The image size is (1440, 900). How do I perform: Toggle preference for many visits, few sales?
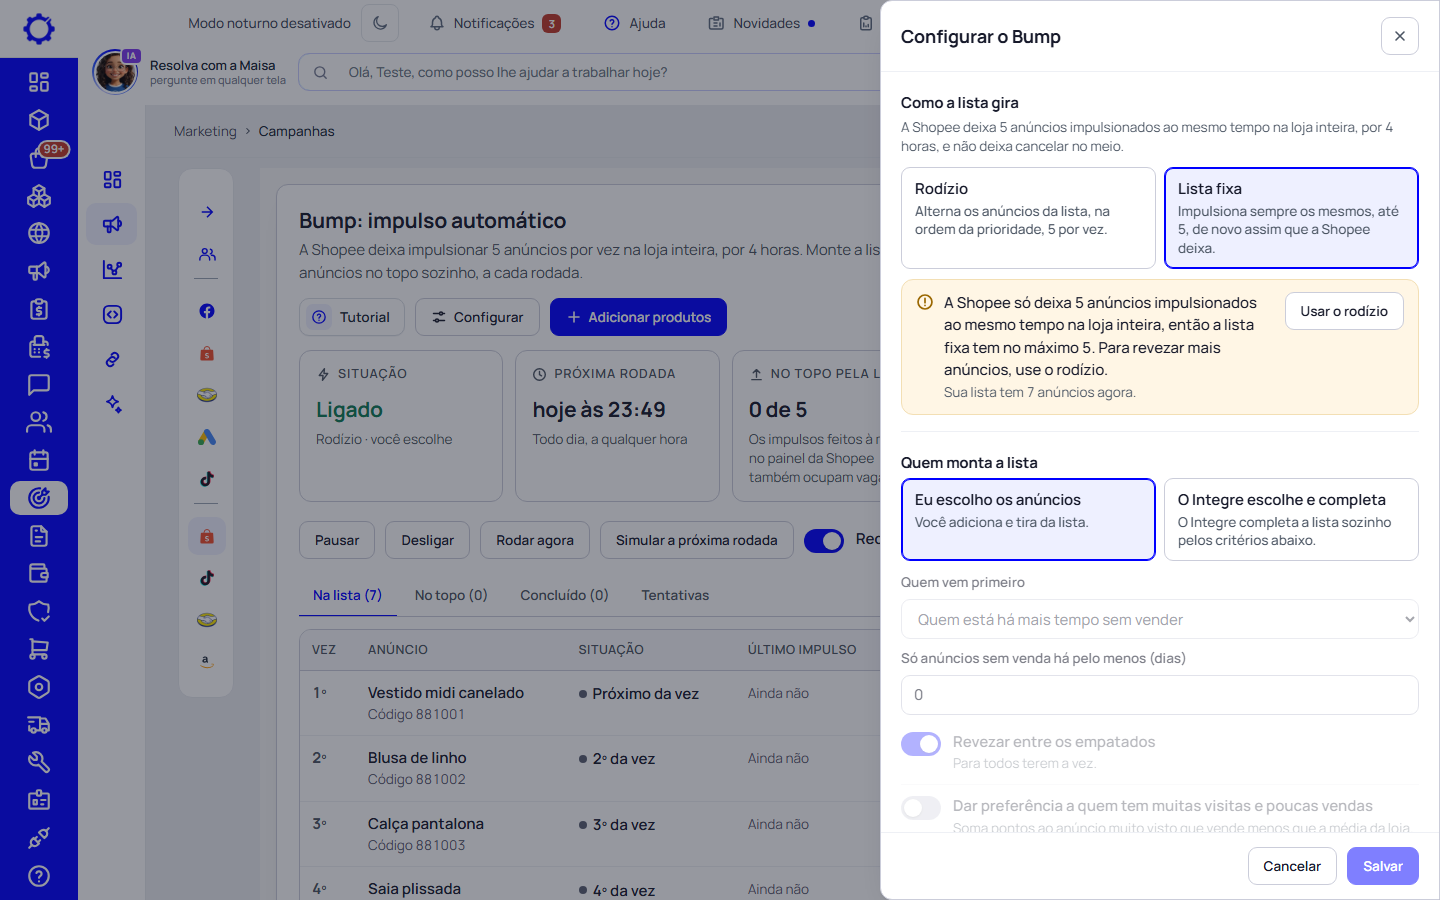pos(921,808)
